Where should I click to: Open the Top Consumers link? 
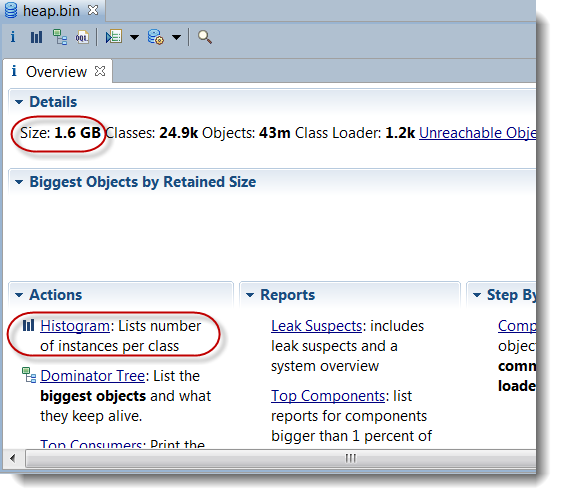(x=91, y=444)
